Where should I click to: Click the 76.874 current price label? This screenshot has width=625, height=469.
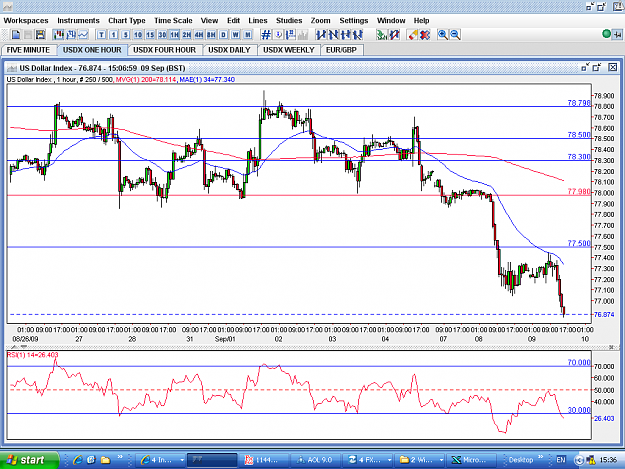click(604, 314)
